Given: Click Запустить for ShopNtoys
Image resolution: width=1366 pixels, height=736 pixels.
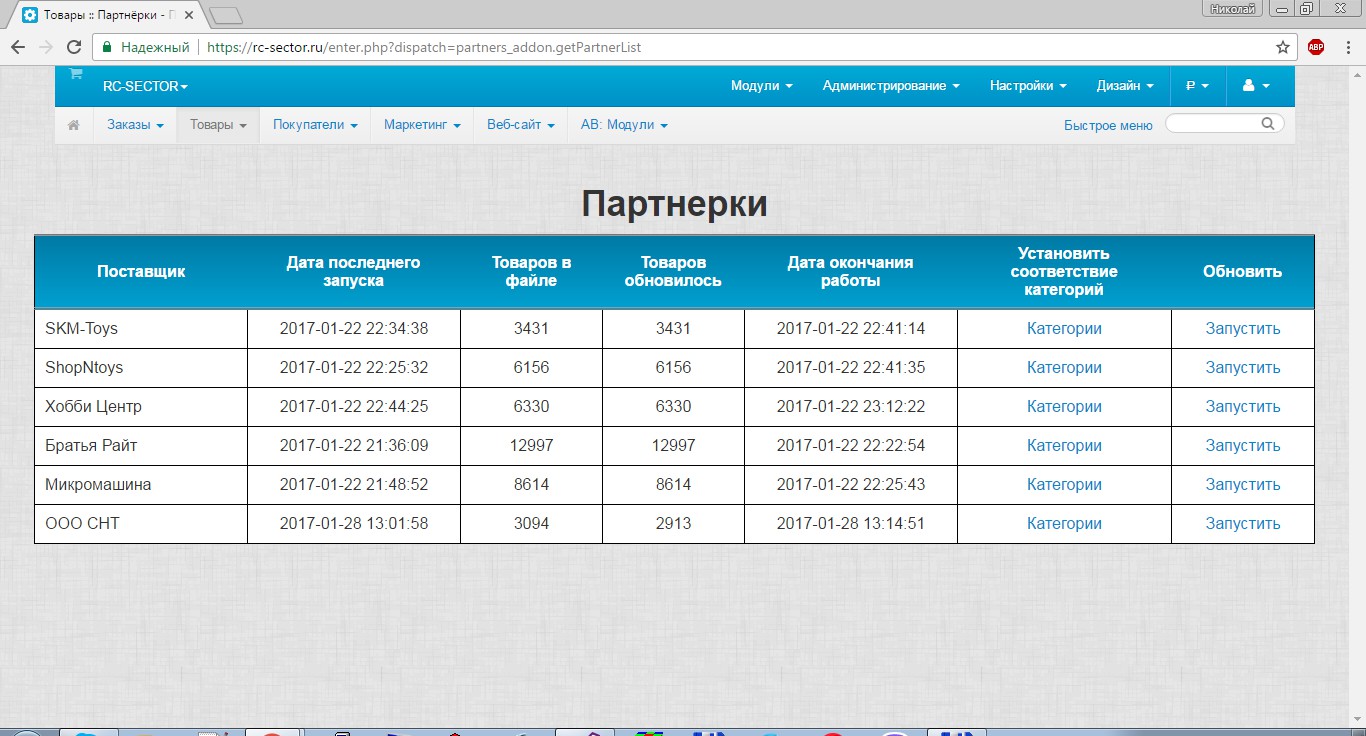Looking at the screenshot, I should 1243,368.
